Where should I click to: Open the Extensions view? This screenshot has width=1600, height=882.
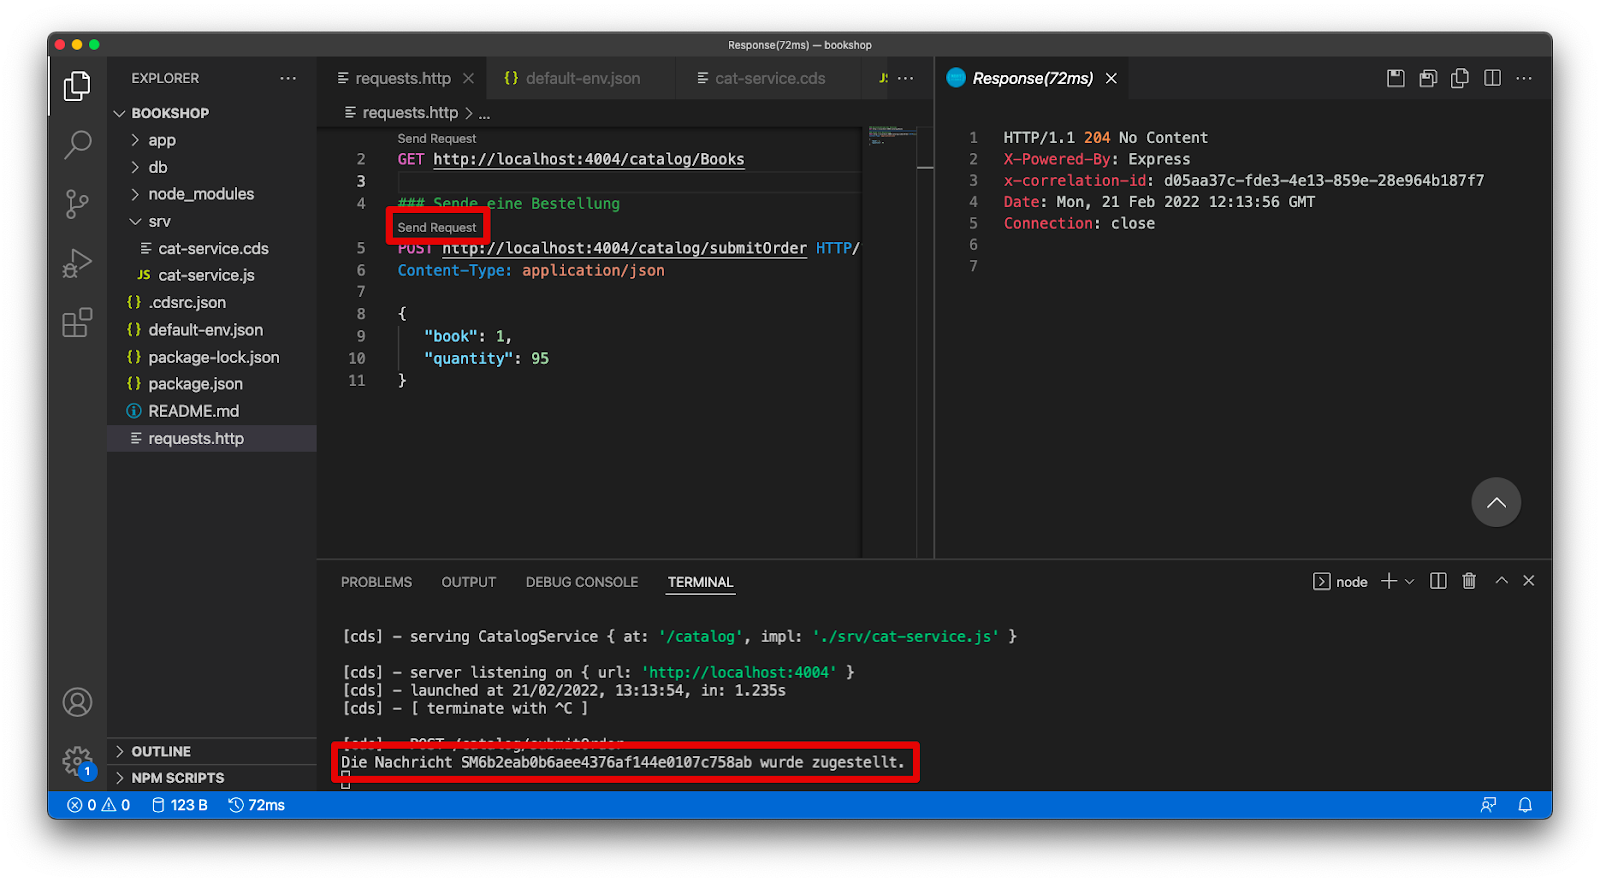pyautogui.click(x=77, y=322)
